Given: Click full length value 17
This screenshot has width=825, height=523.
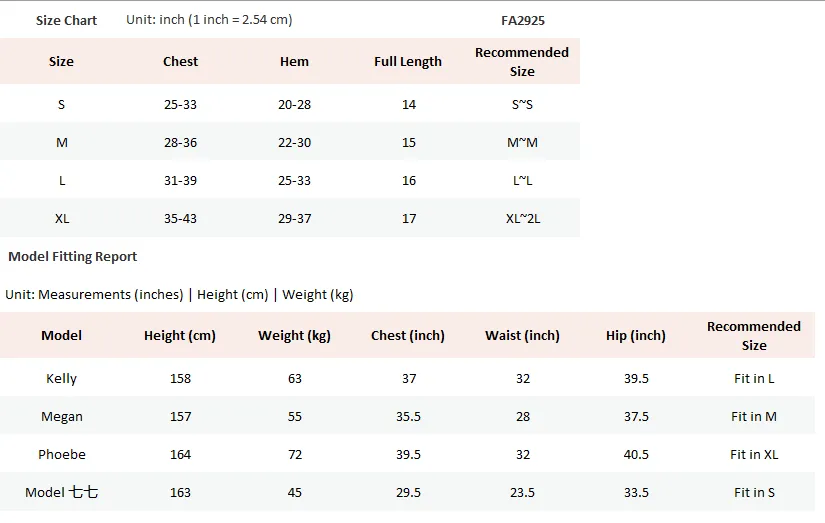Looking at the screenshot, I should click(x=409, y=218).
